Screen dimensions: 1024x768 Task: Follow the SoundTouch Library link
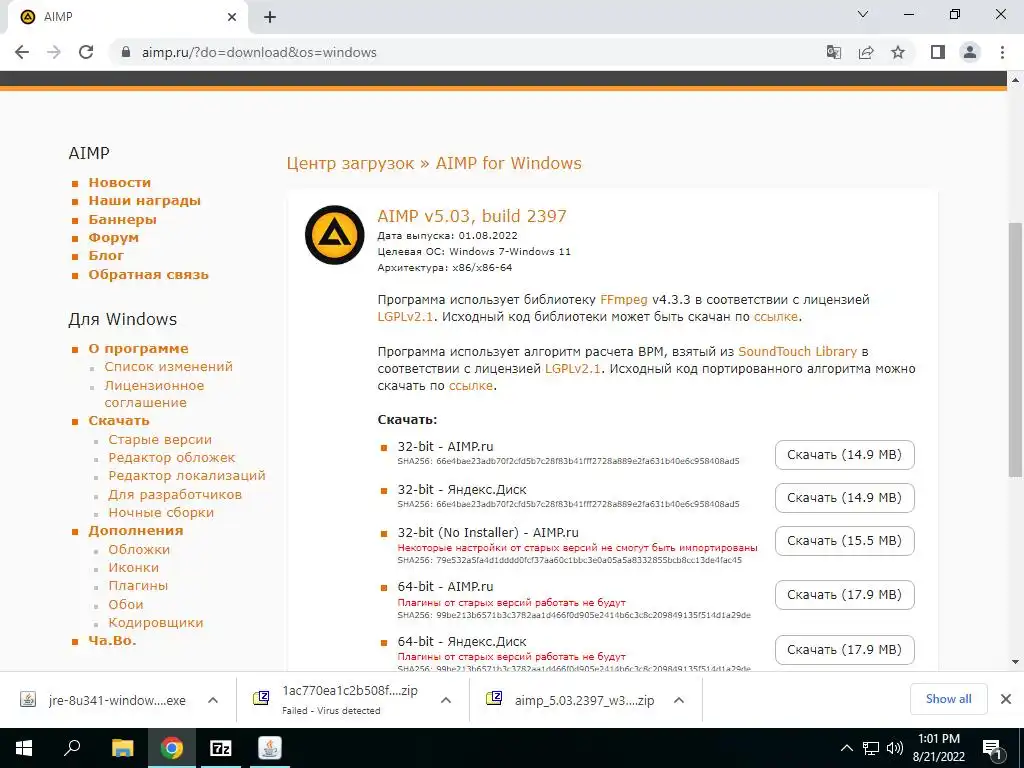[x=797, y=351]
